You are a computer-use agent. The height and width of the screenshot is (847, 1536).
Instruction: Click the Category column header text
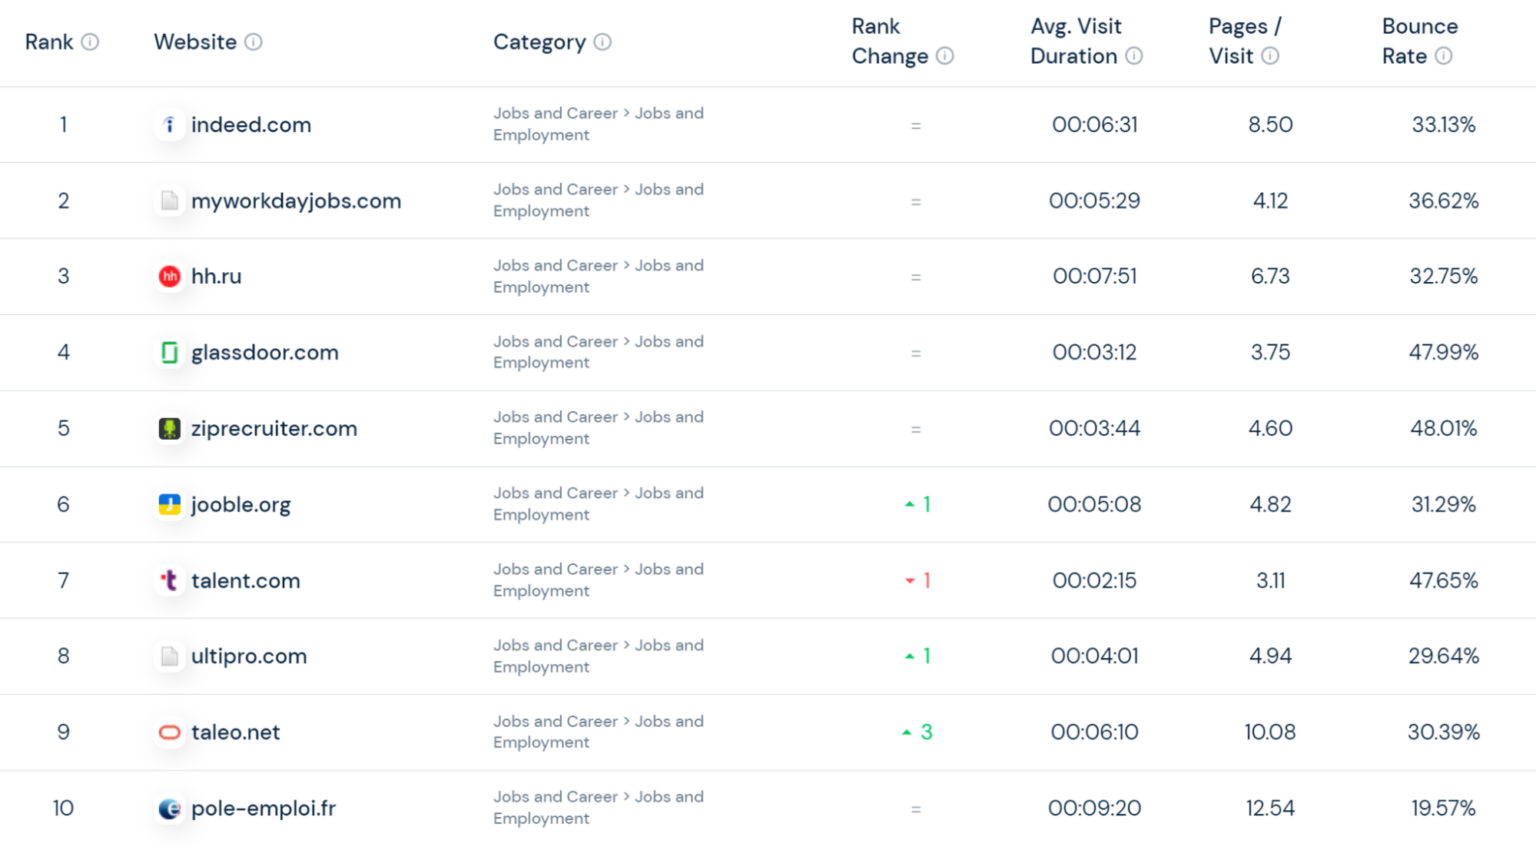(539, 42)
